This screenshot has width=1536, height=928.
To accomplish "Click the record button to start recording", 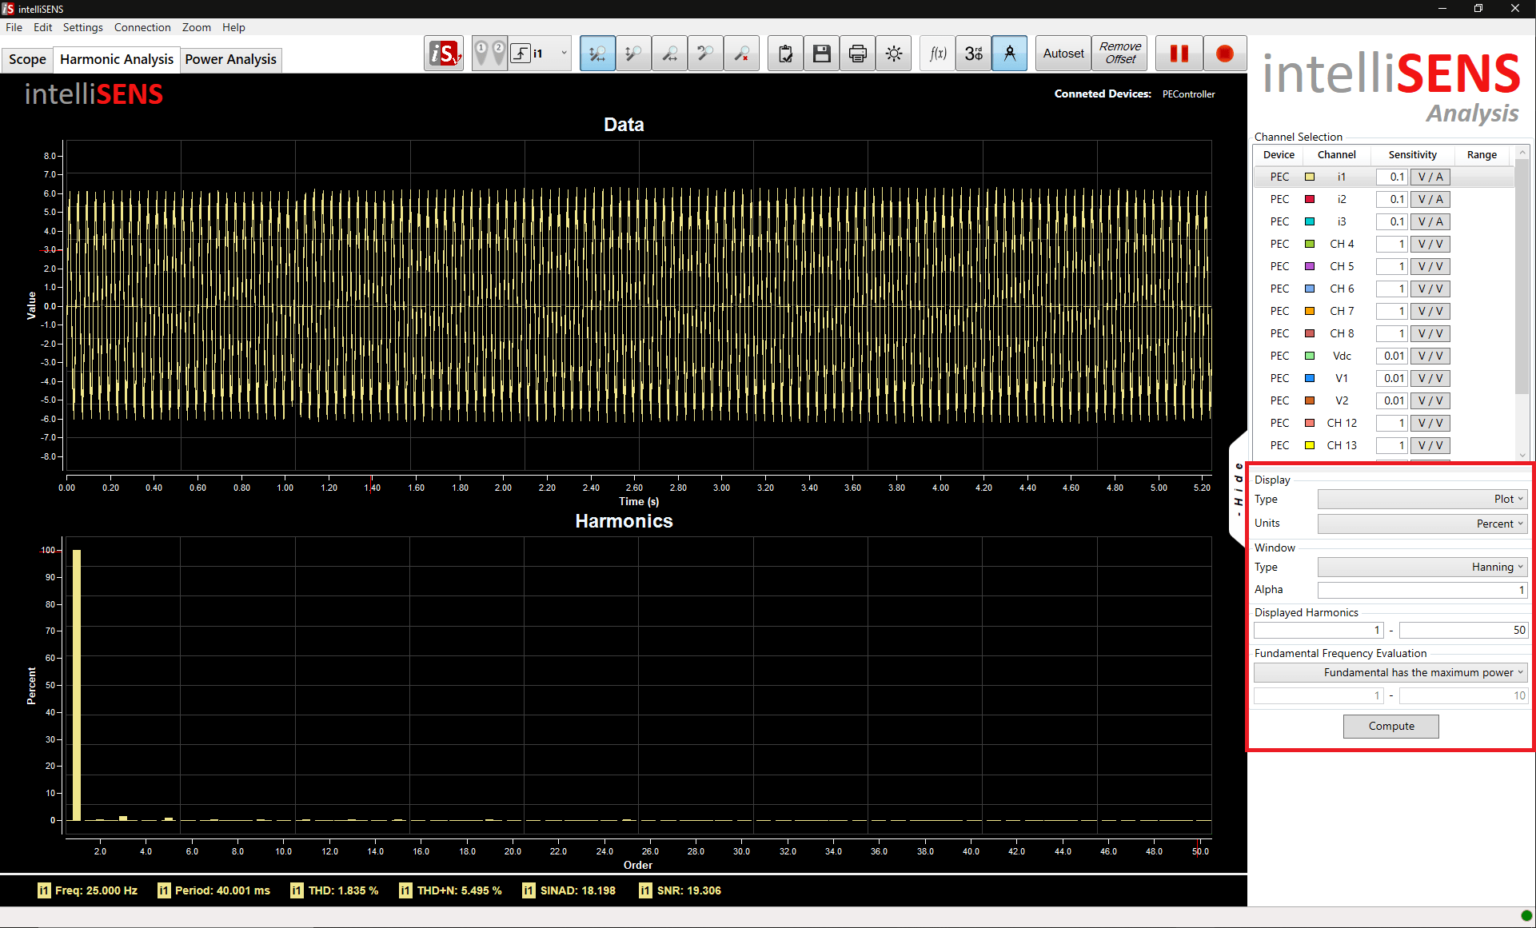I will pos(1224,53).
